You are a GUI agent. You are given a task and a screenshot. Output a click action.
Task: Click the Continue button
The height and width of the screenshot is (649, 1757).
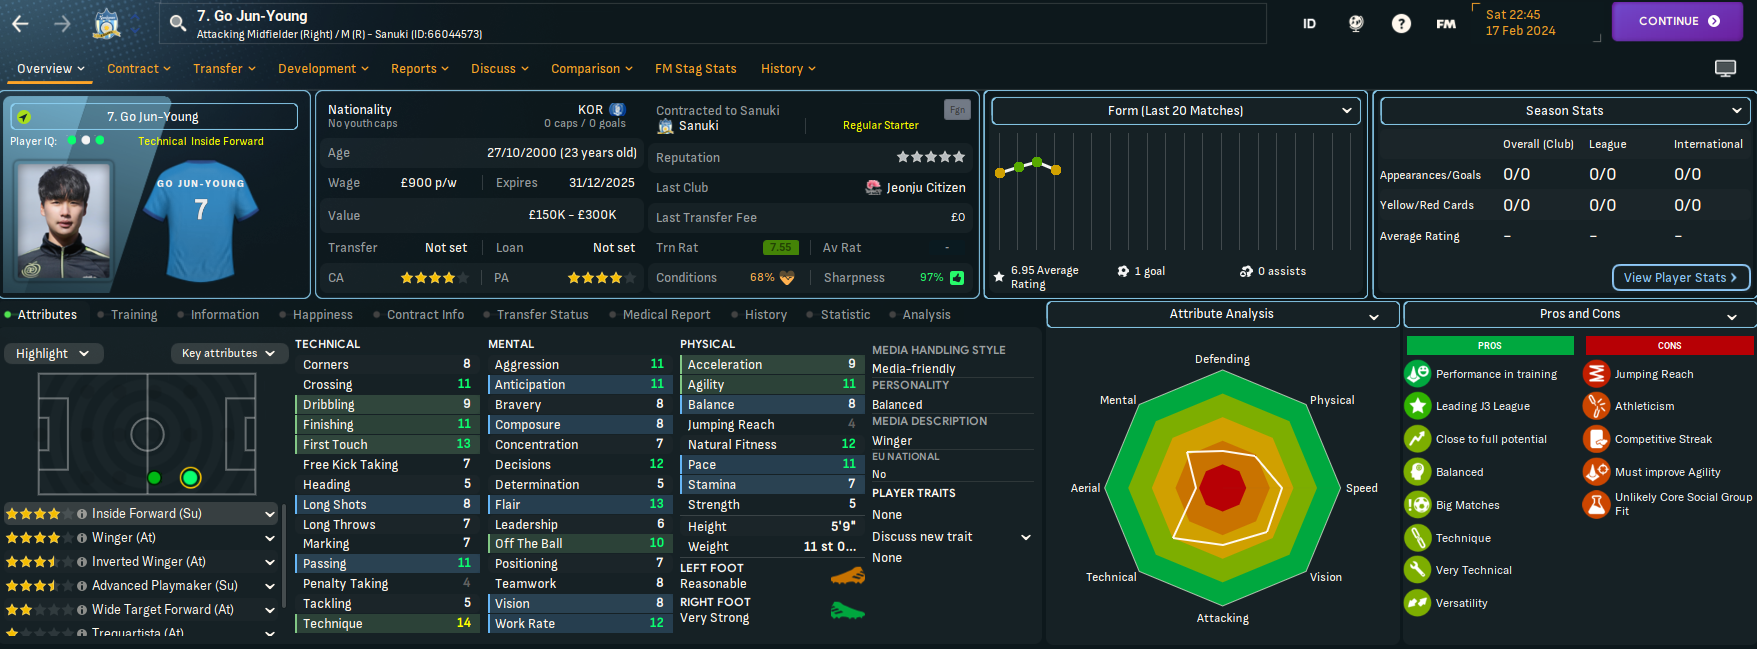coord(1677,21)
